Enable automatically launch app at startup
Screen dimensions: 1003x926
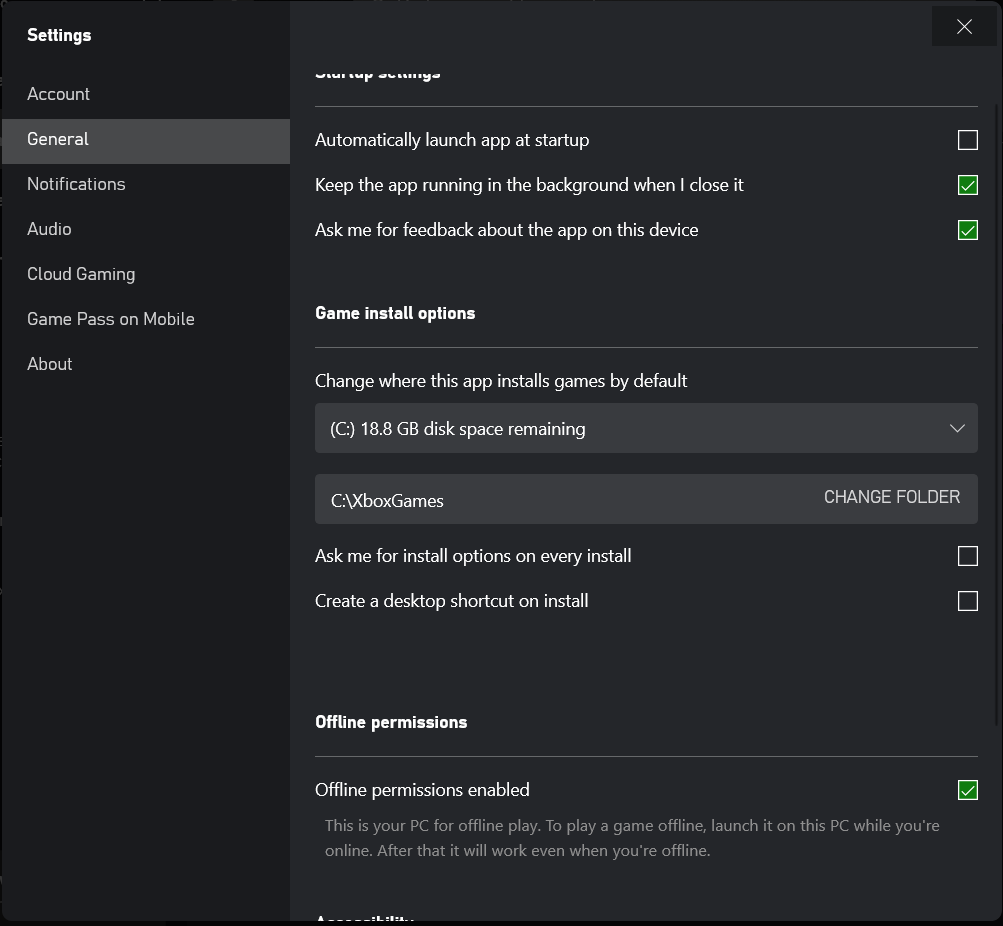point(967,139)
